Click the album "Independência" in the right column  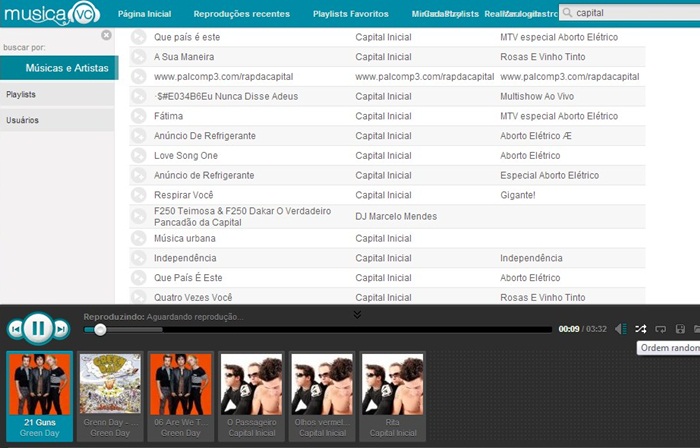click(531, 258)
